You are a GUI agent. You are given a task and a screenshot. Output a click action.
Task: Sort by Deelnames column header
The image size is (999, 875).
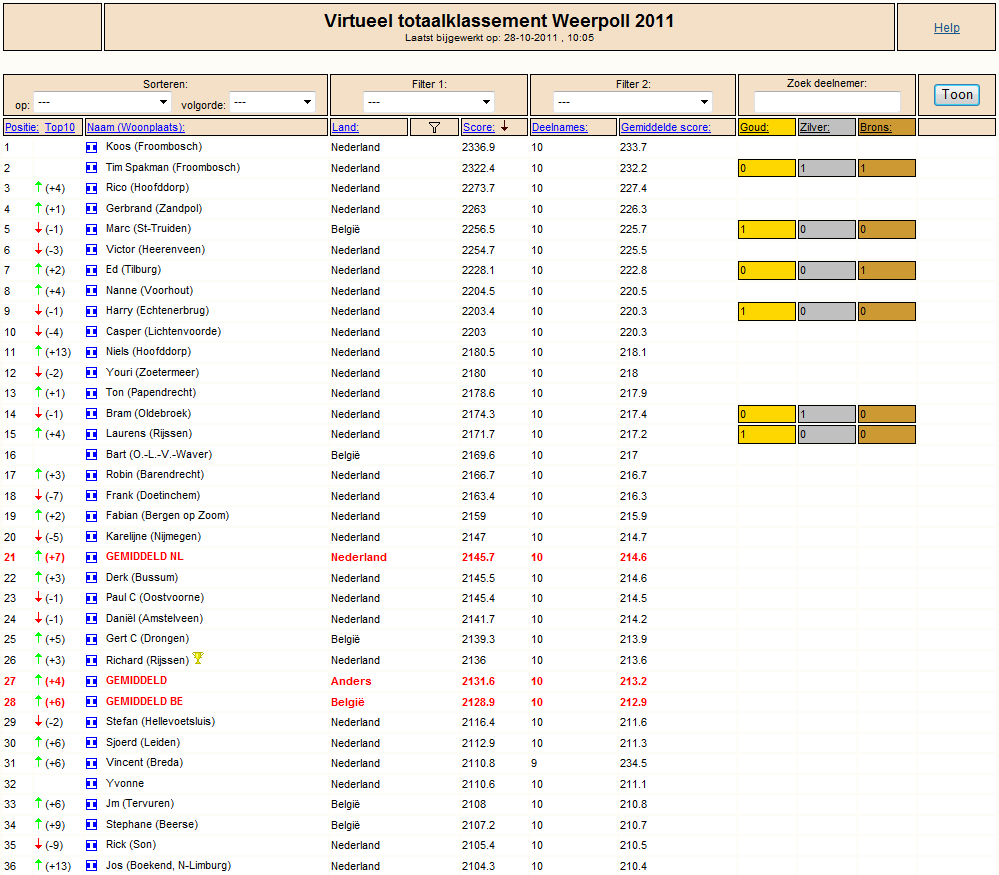pyautogui.click(x=559, y=127)
